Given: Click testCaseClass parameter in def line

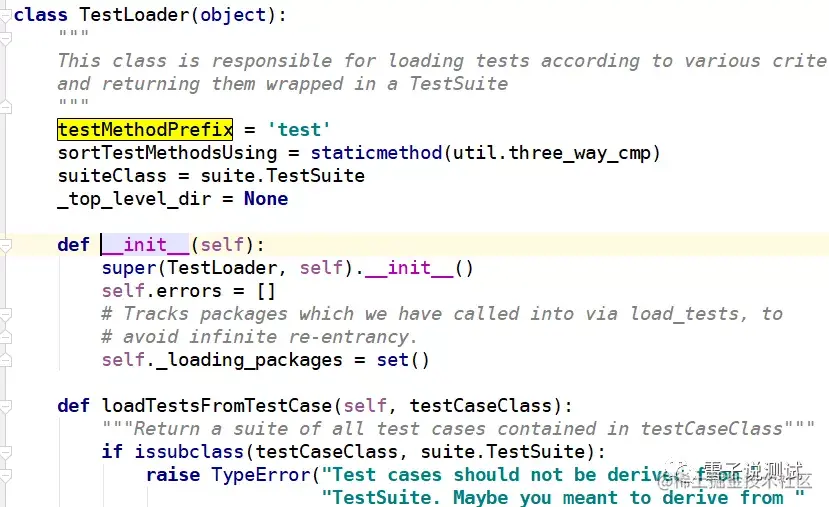Looking at the screenshot, I should pyautogui.click(x=481, y=405).
